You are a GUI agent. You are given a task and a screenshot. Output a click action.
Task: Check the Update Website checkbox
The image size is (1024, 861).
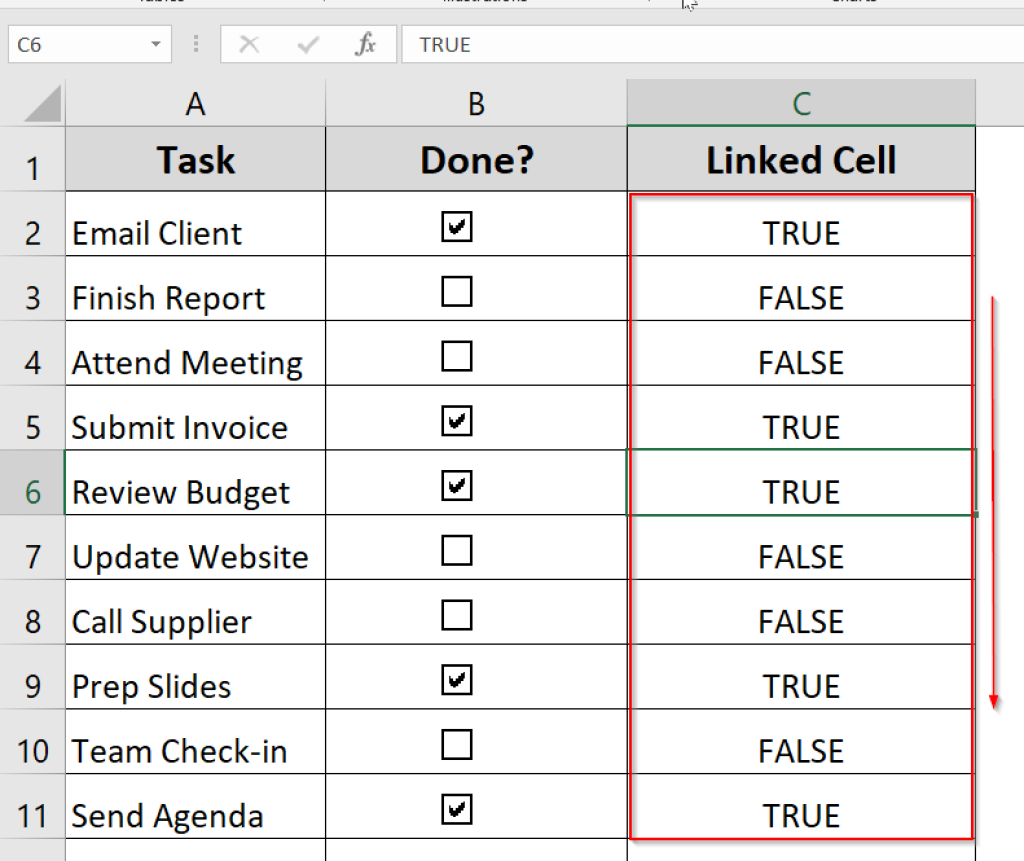tap(456, 550)
